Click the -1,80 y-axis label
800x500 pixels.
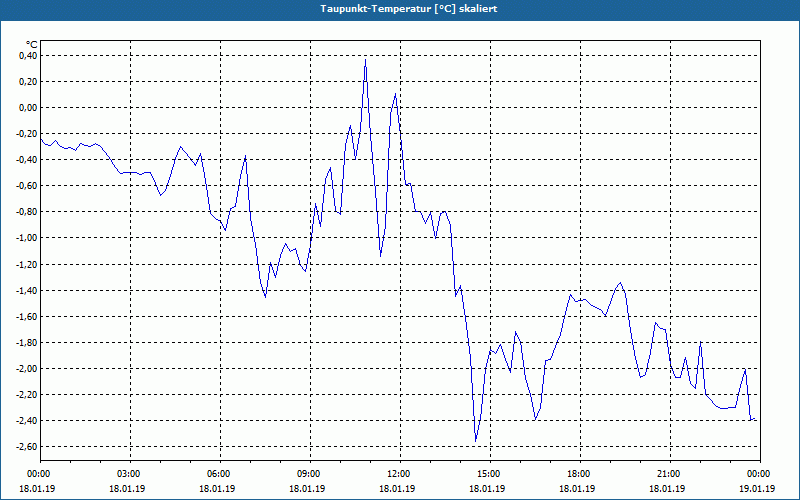point(26,342)
